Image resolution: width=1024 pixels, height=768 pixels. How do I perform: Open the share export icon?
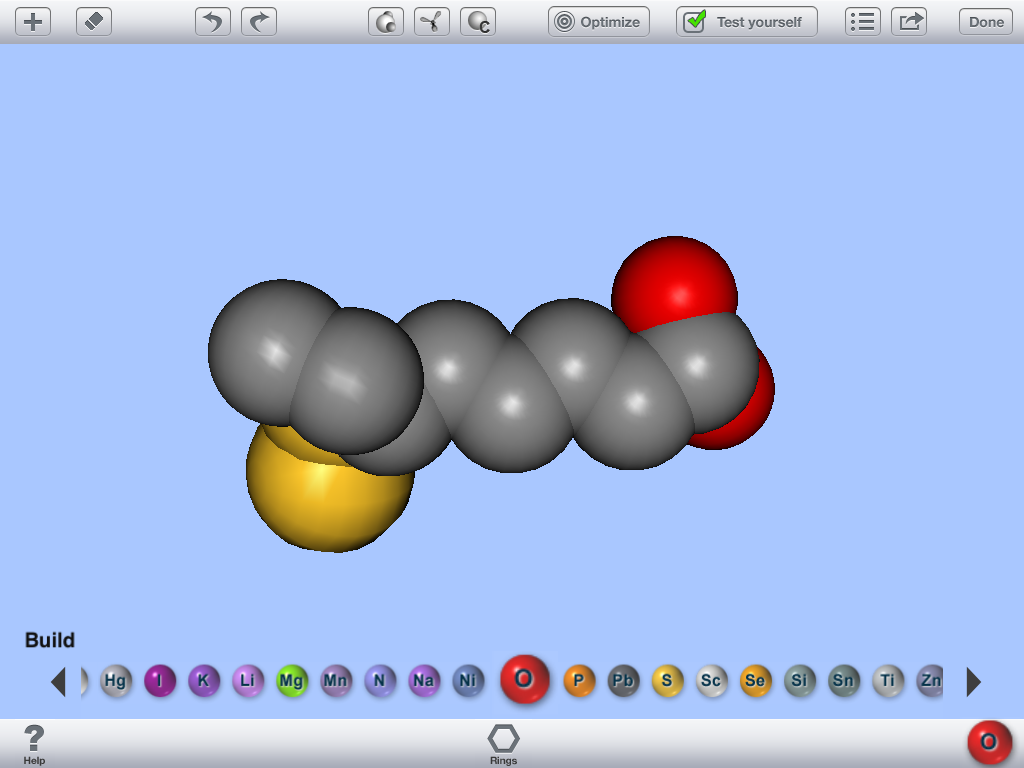(909, 22)
